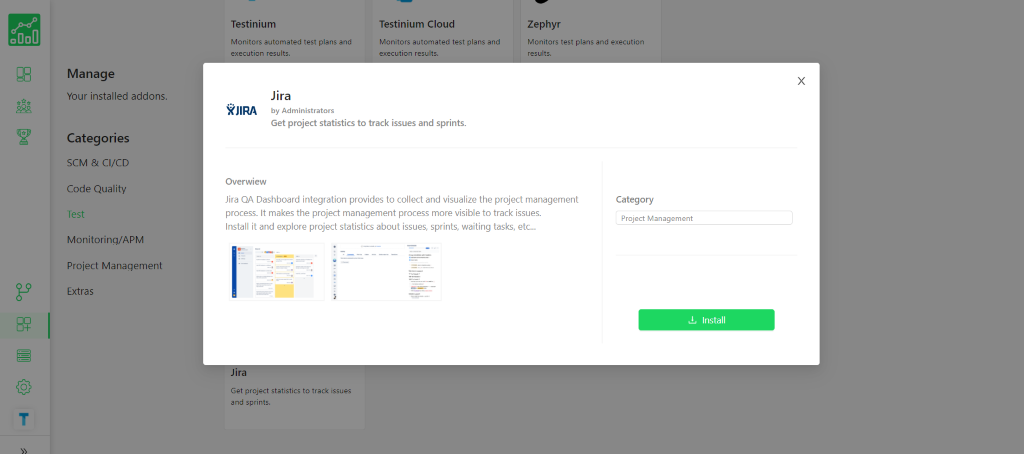Image resolution: width=1024 pixels, height=454 pixels.
Task: Select the Extras category
Action: point(80,291)
